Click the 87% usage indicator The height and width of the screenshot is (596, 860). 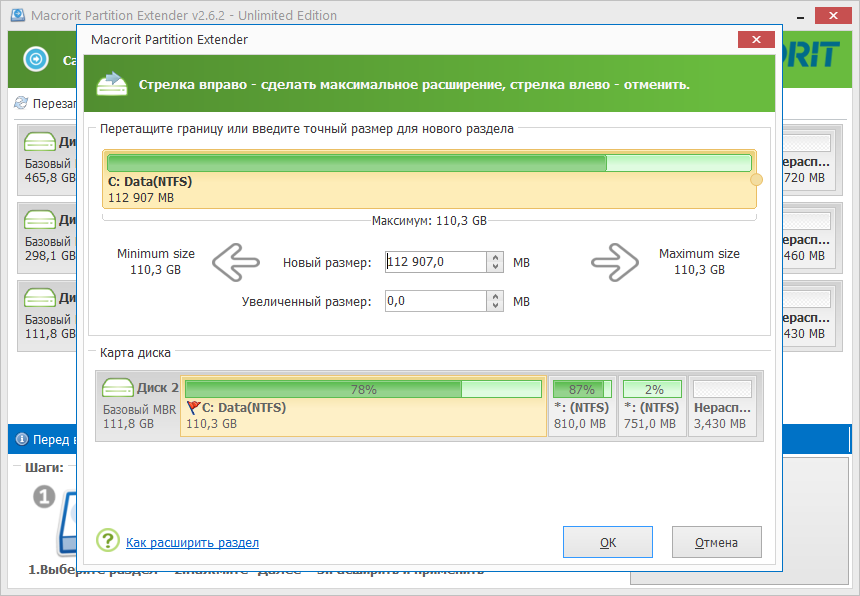(x=582, y=389)
